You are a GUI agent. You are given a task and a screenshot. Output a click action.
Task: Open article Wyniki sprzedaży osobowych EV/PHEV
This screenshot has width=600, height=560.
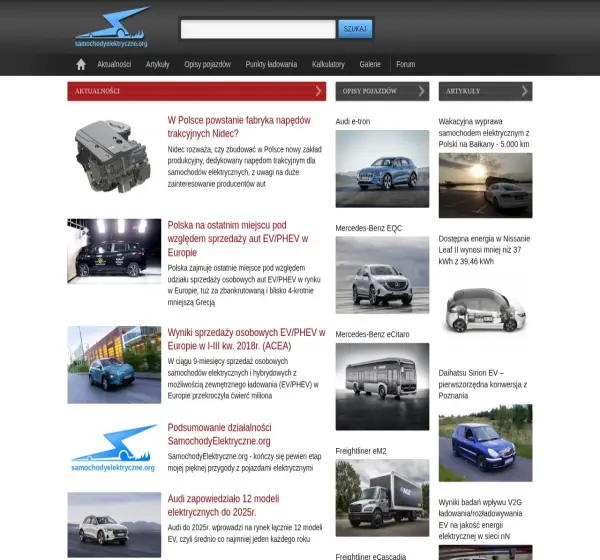pyautogui.click(x=246, y=339)
